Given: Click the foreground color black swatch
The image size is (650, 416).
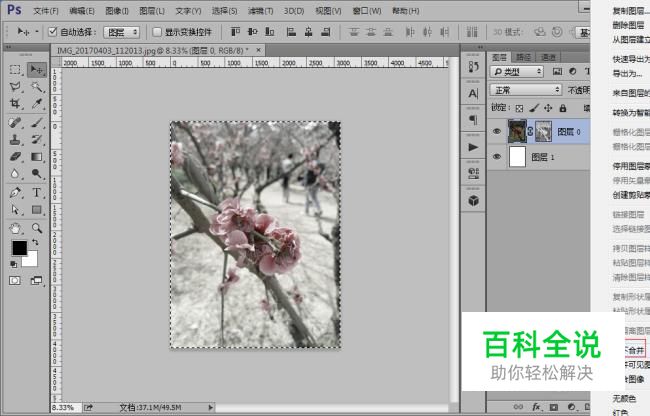Looking at the screenshot, I should coord(19,248).
